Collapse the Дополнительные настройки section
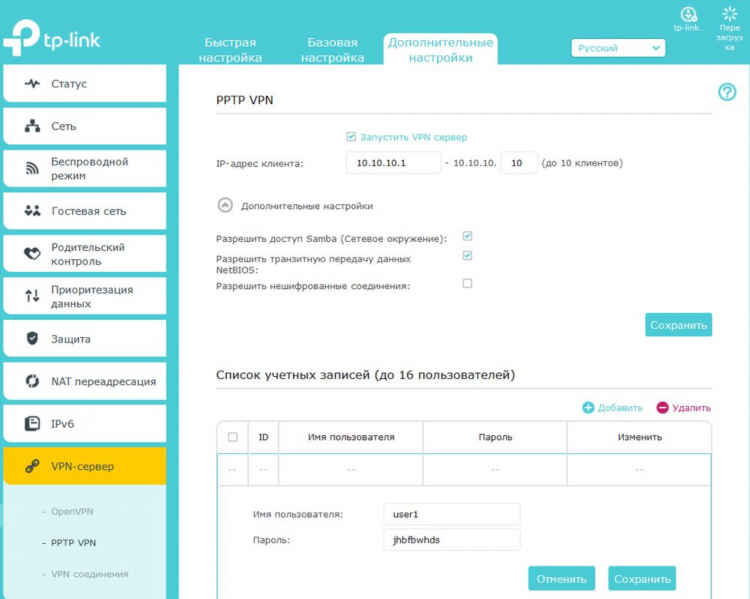Screen dimensions: 750x599 click(x=225, y=205)
